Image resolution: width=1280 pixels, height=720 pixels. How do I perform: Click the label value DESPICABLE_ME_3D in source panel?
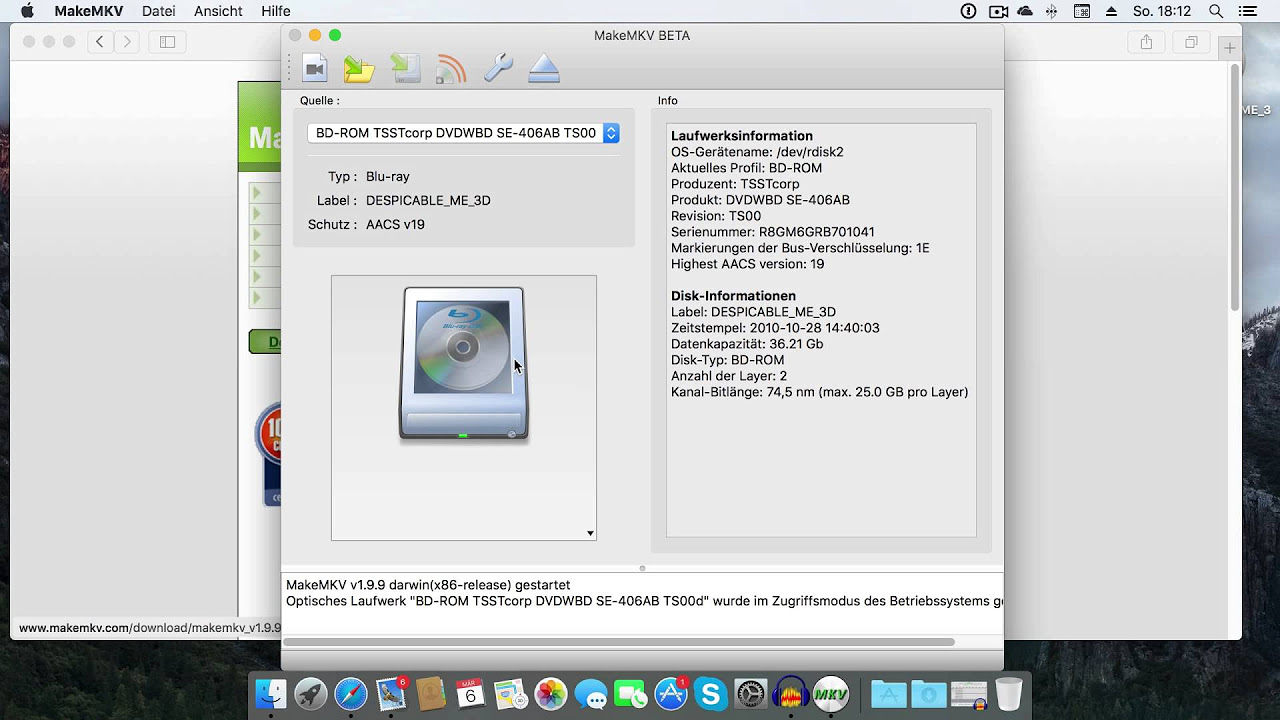[x=428, y=200]
